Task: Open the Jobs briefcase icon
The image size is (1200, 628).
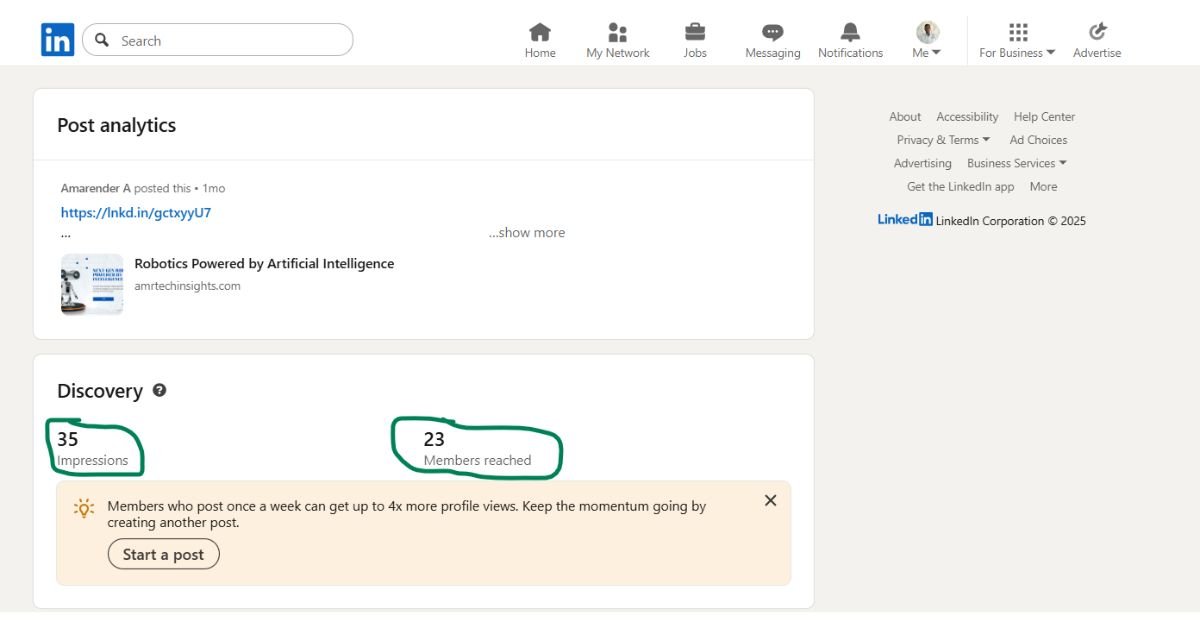Action: (x=695, y=33)
